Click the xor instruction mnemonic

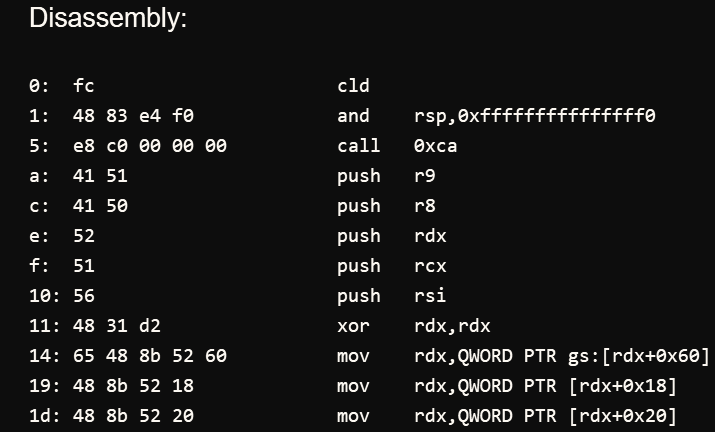click(354, 326)
